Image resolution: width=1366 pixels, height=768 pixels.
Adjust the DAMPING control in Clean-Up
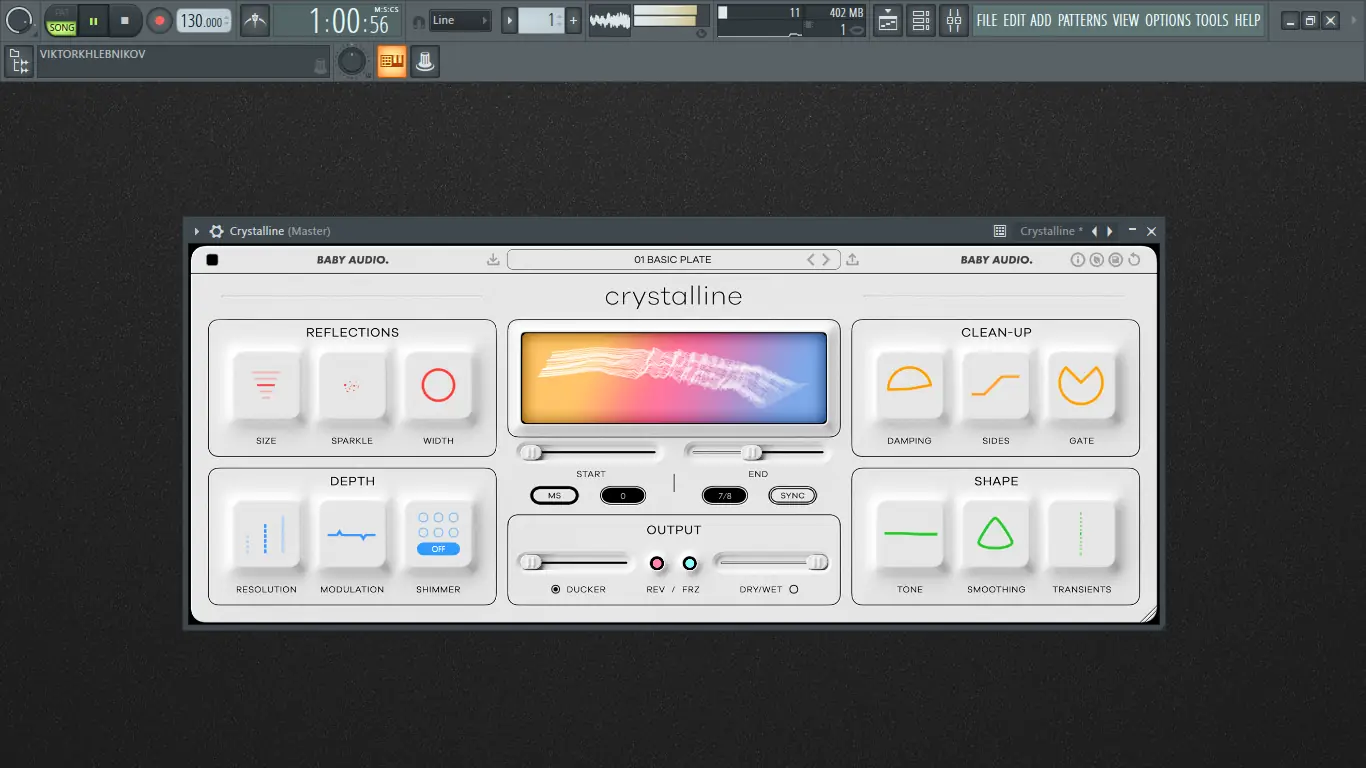point(909,385)
